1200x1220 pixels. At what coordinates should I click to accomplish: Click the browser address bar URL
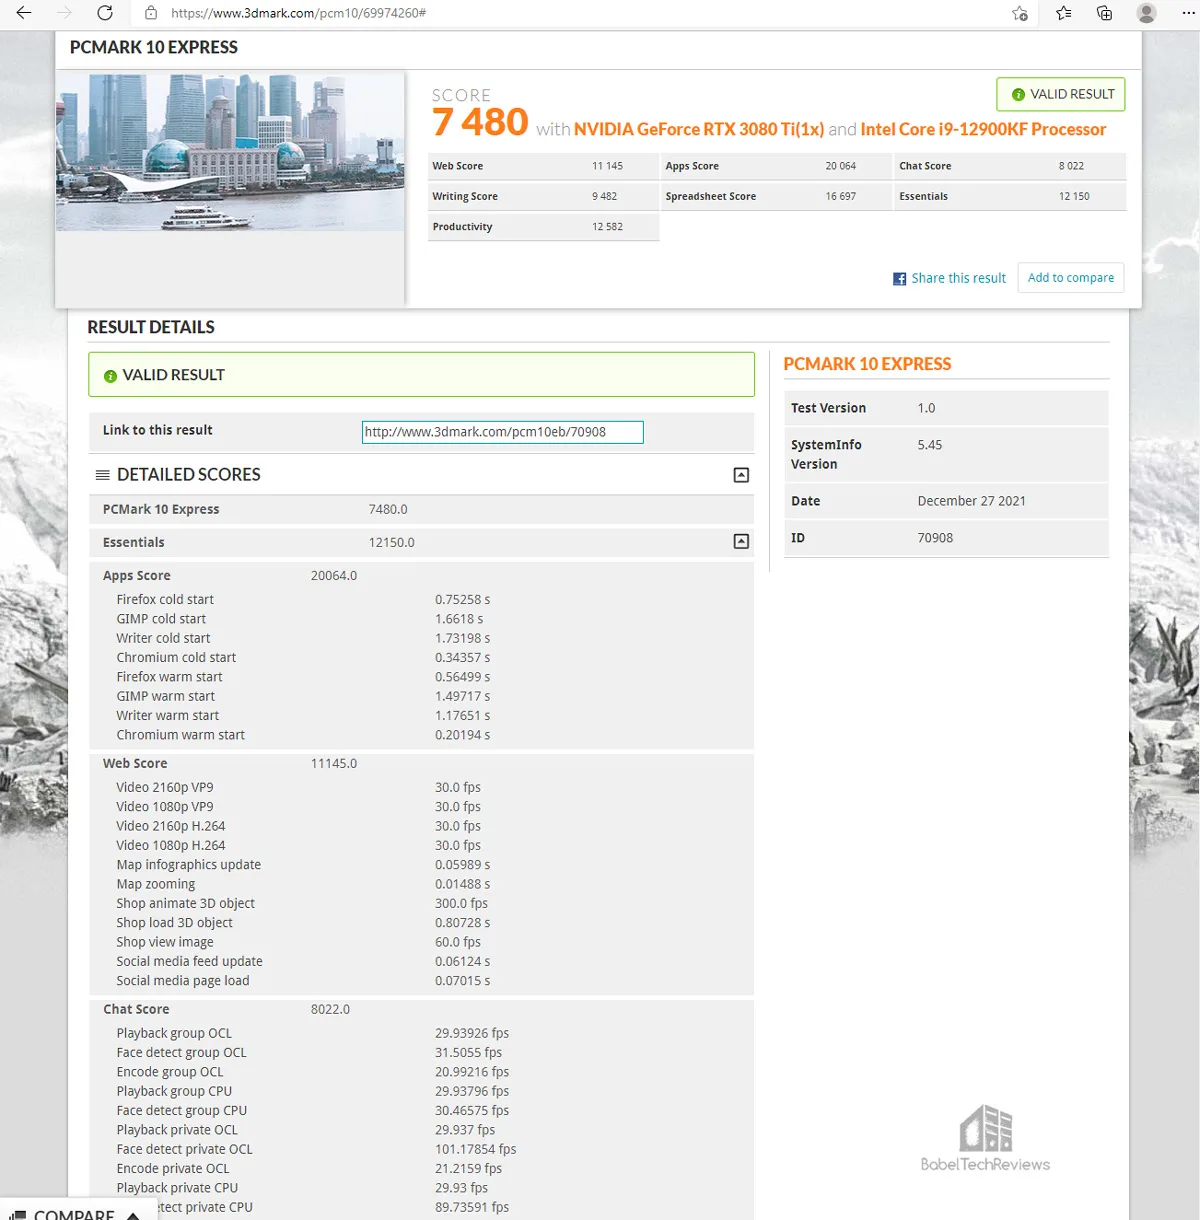click(298, 13)
